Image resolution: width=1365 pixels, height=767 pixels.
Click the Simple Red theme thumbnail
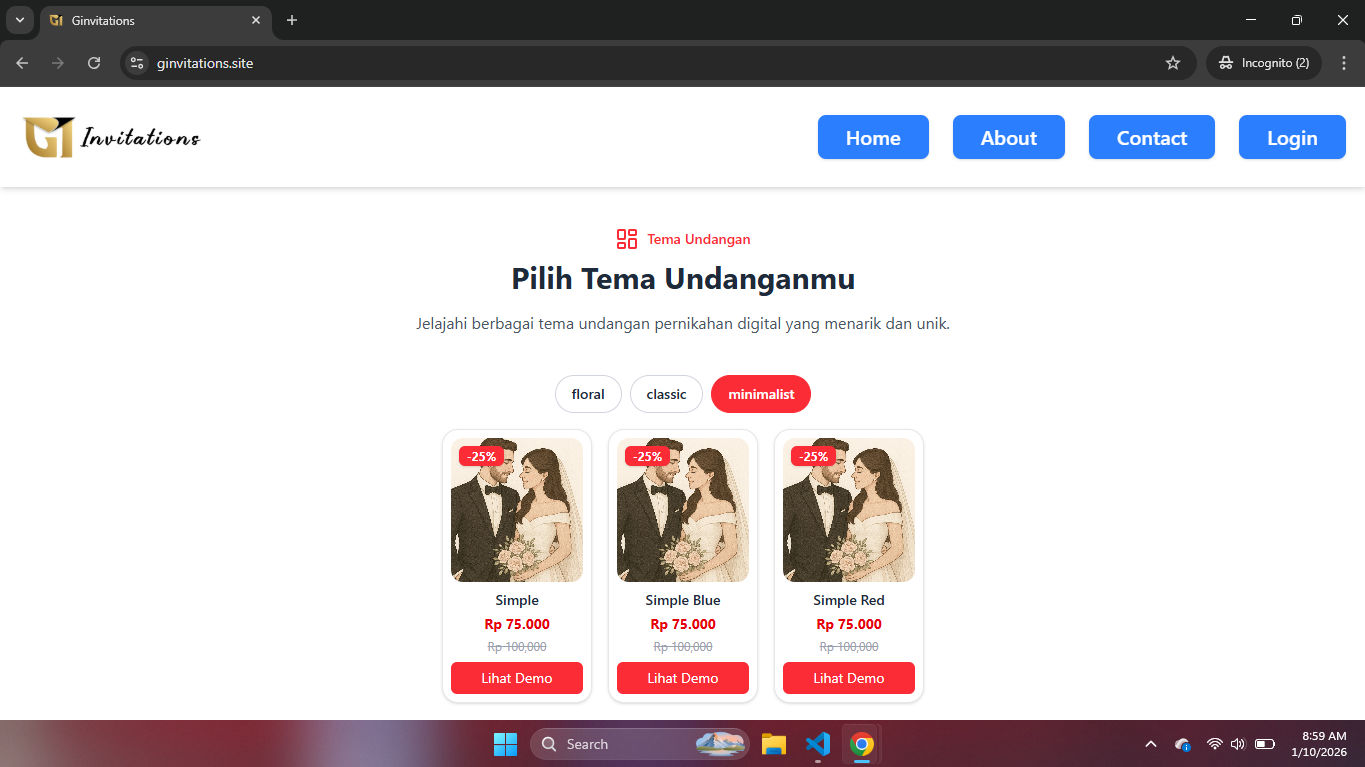849,510
